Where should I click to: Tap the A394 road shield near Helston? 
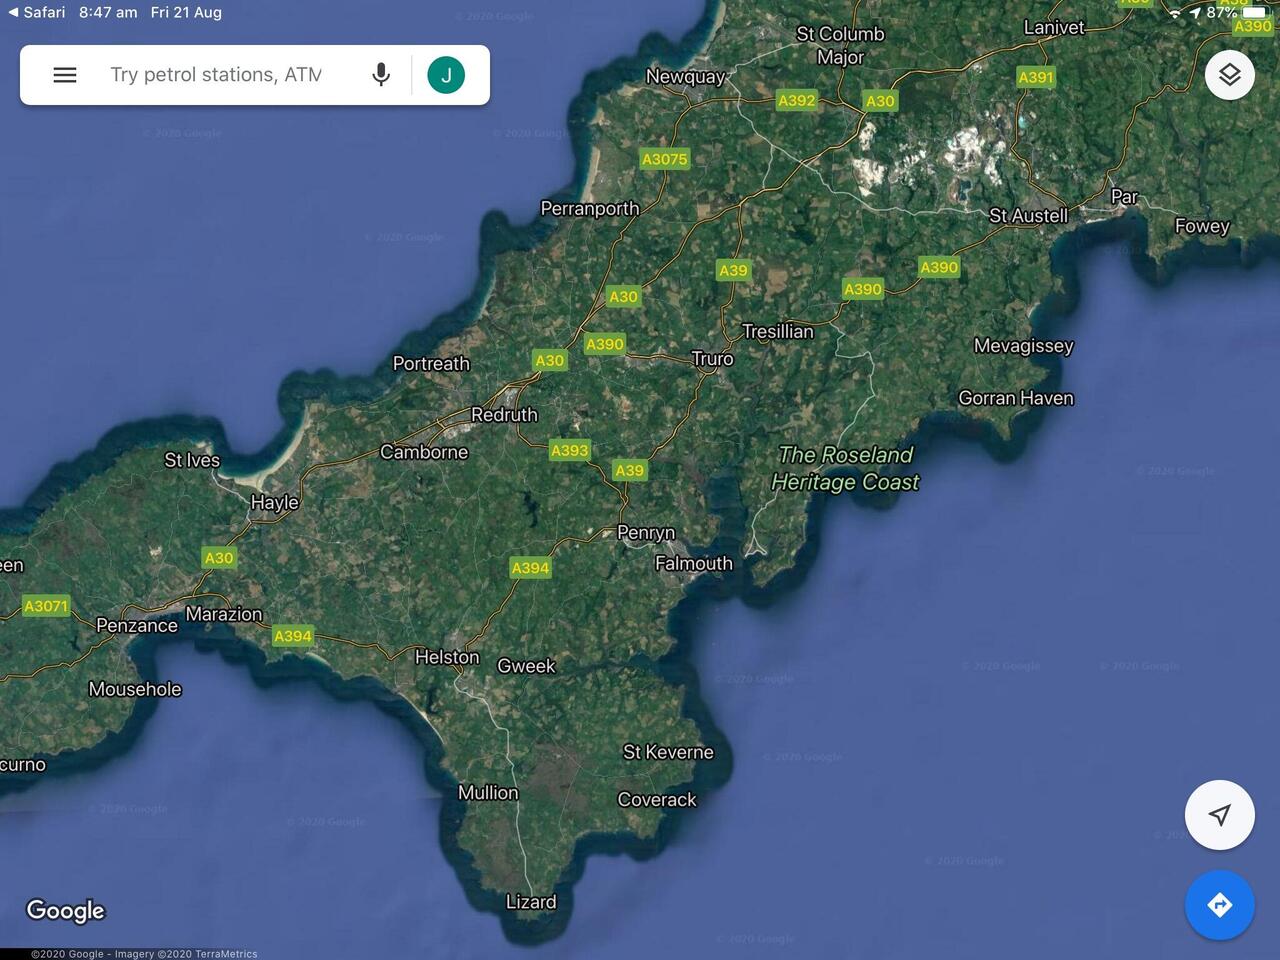(x=530, y=568)
